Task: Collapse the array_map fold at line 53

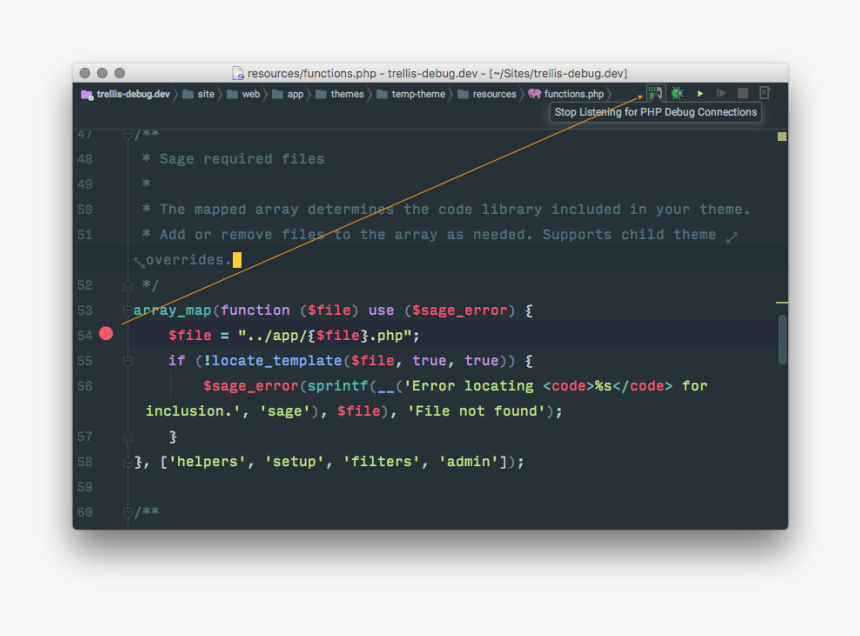Action: 128,310
